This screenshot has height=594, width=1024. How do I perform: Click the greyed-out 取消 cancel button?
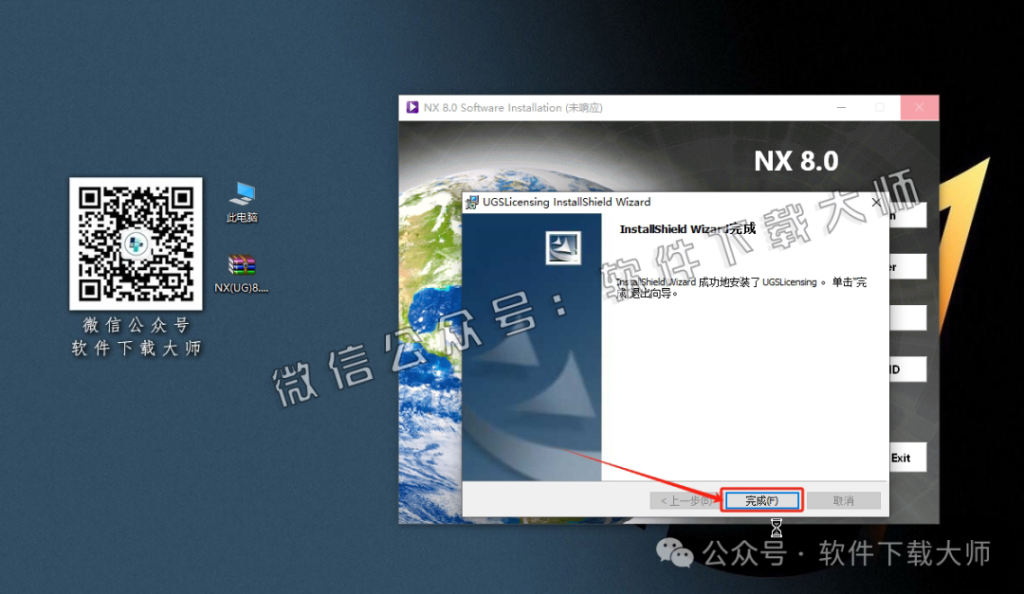pos(843,500)
